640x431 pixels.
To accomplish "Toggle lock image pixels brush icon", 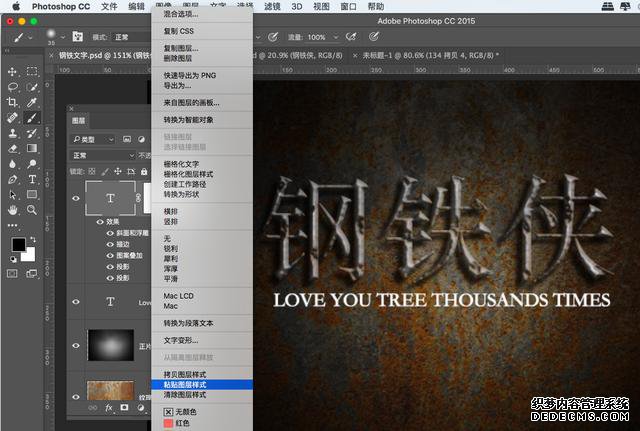I will pyautogui.click(x=105, y=171).
